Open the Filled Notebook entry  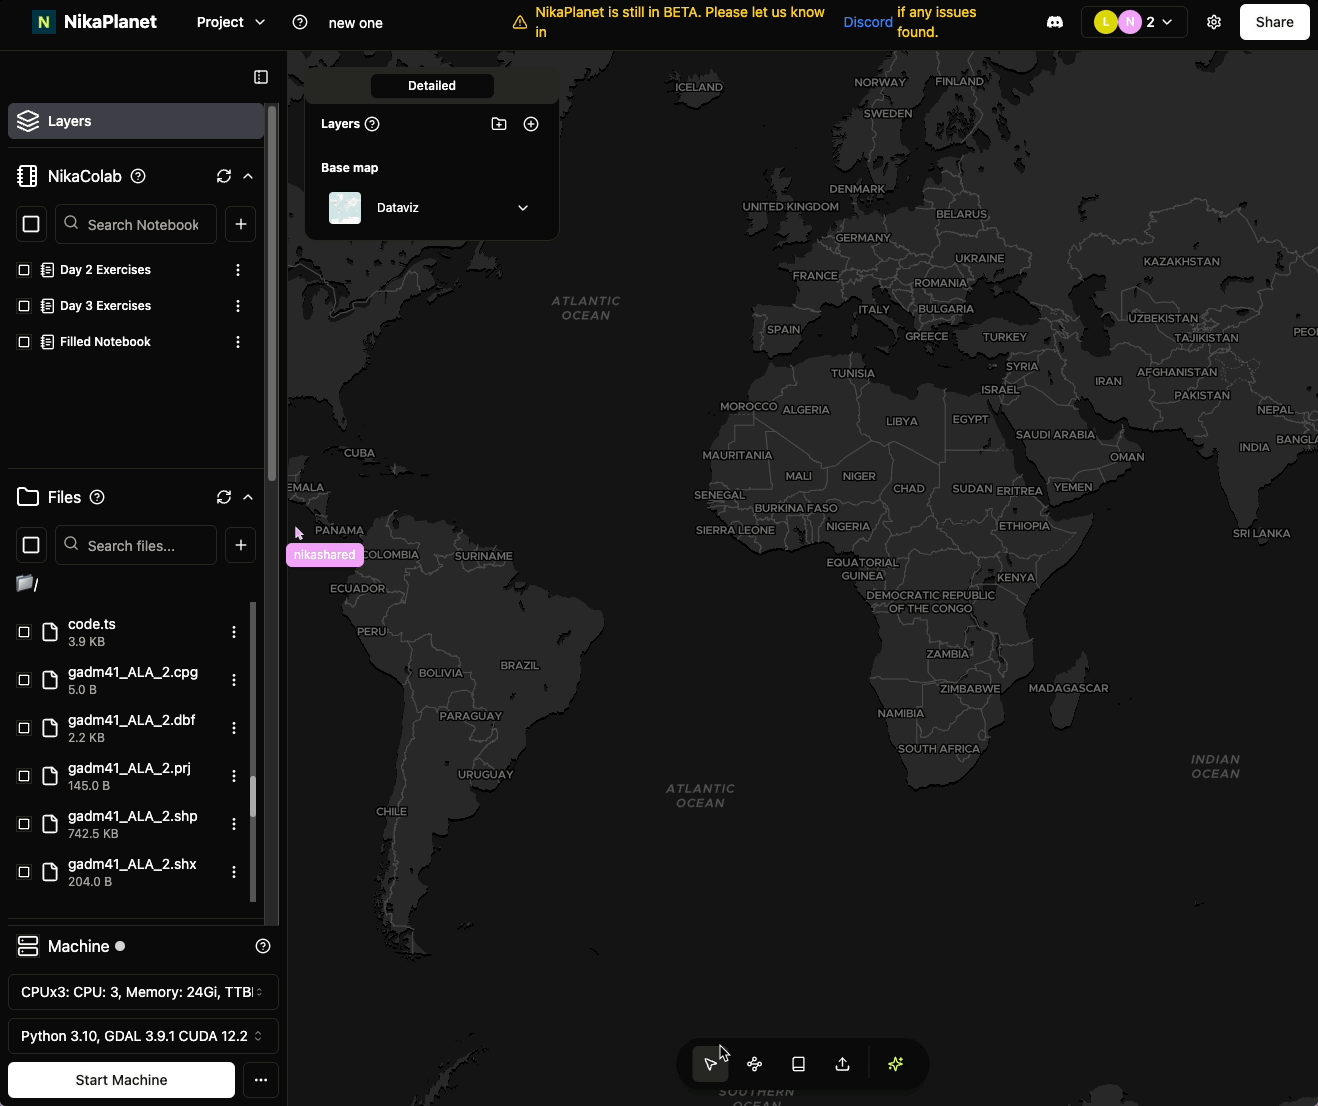pyautogui.click(x=105, y=342)
